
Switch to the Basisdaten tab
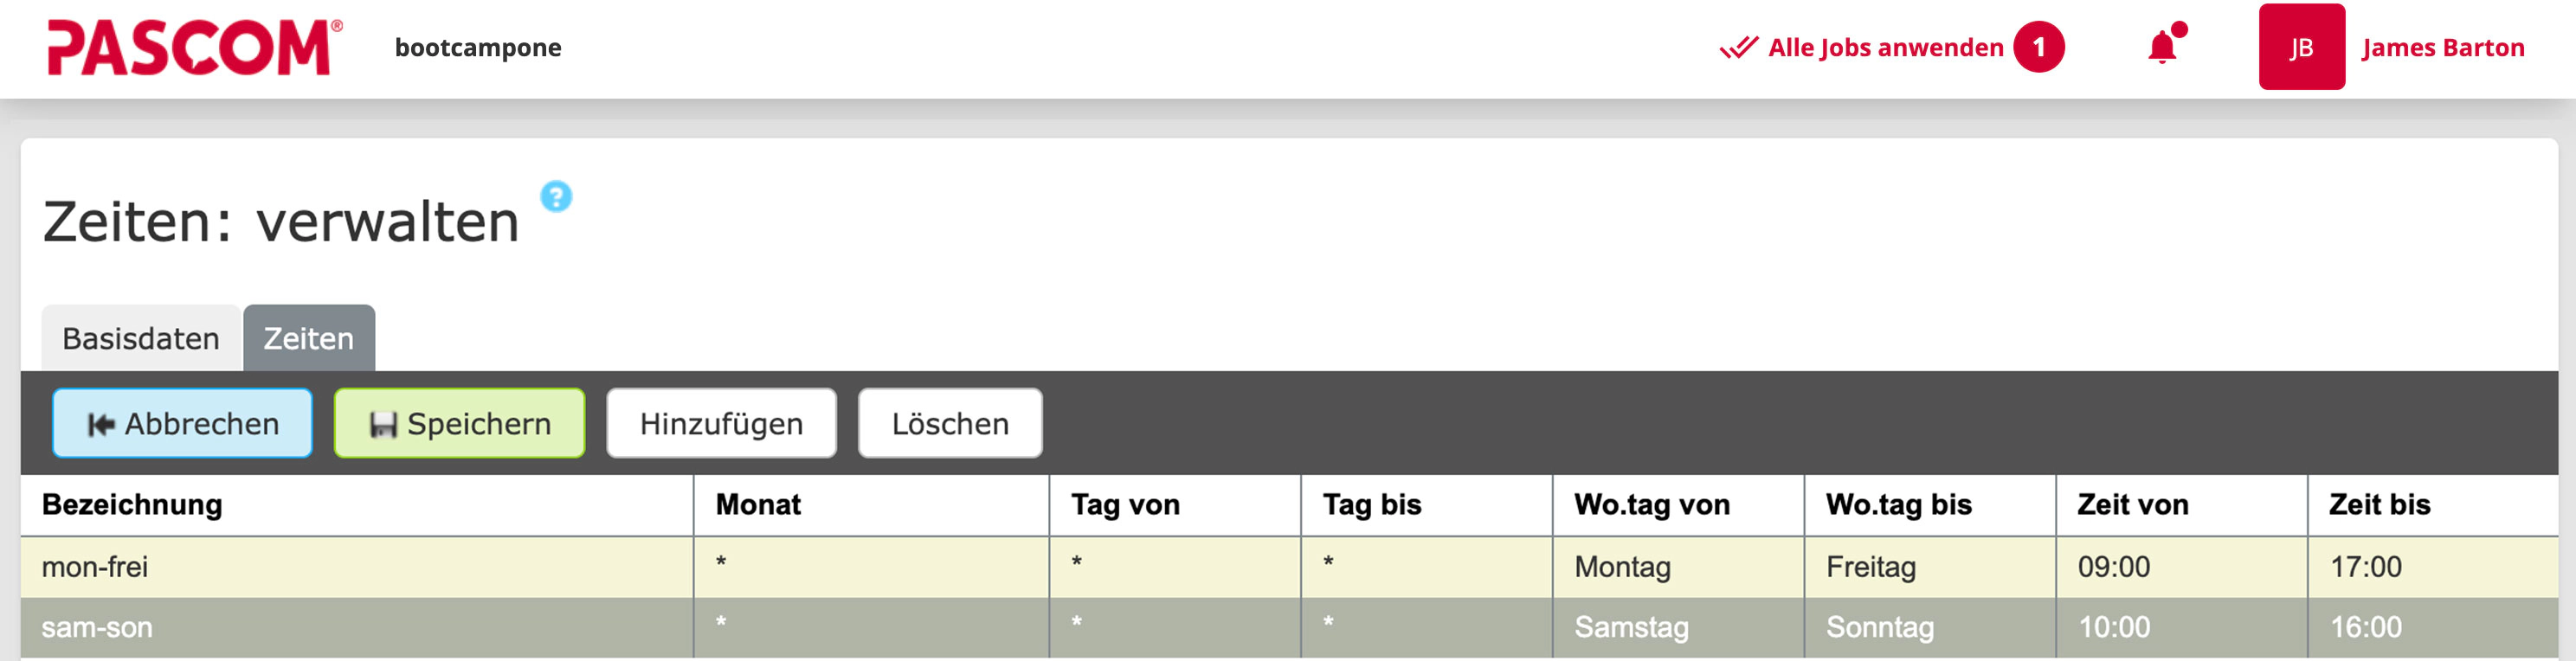tap(140, 339)
